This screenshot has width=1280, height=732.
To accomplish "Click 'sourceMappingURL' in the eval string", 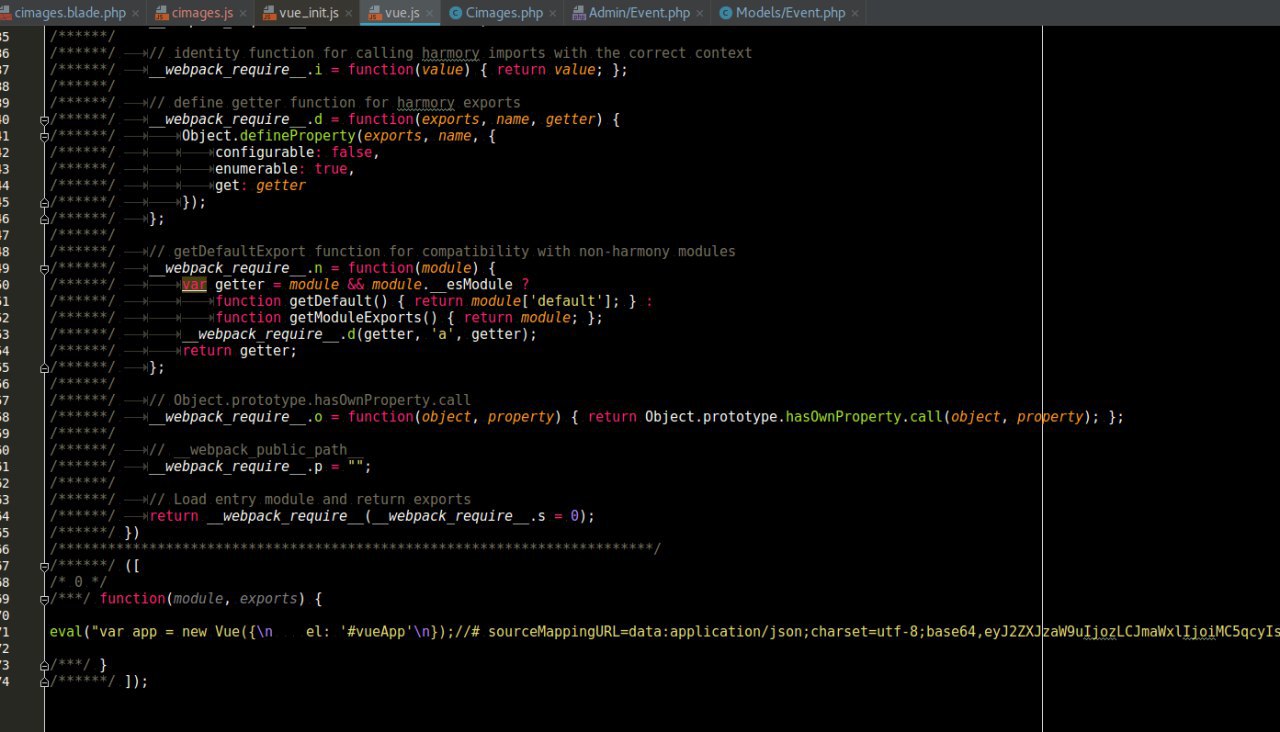I will coord(554,631).
